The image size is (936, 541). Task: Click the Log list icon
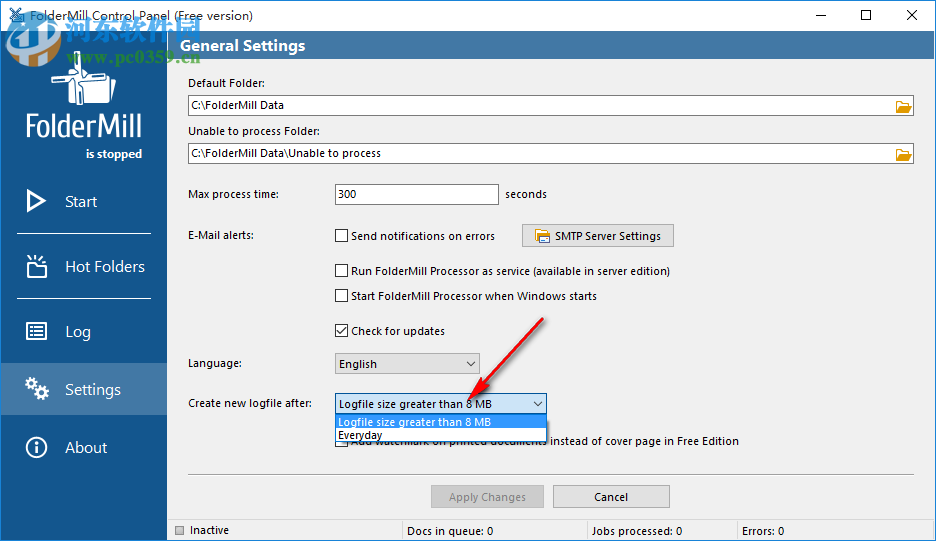36,332
